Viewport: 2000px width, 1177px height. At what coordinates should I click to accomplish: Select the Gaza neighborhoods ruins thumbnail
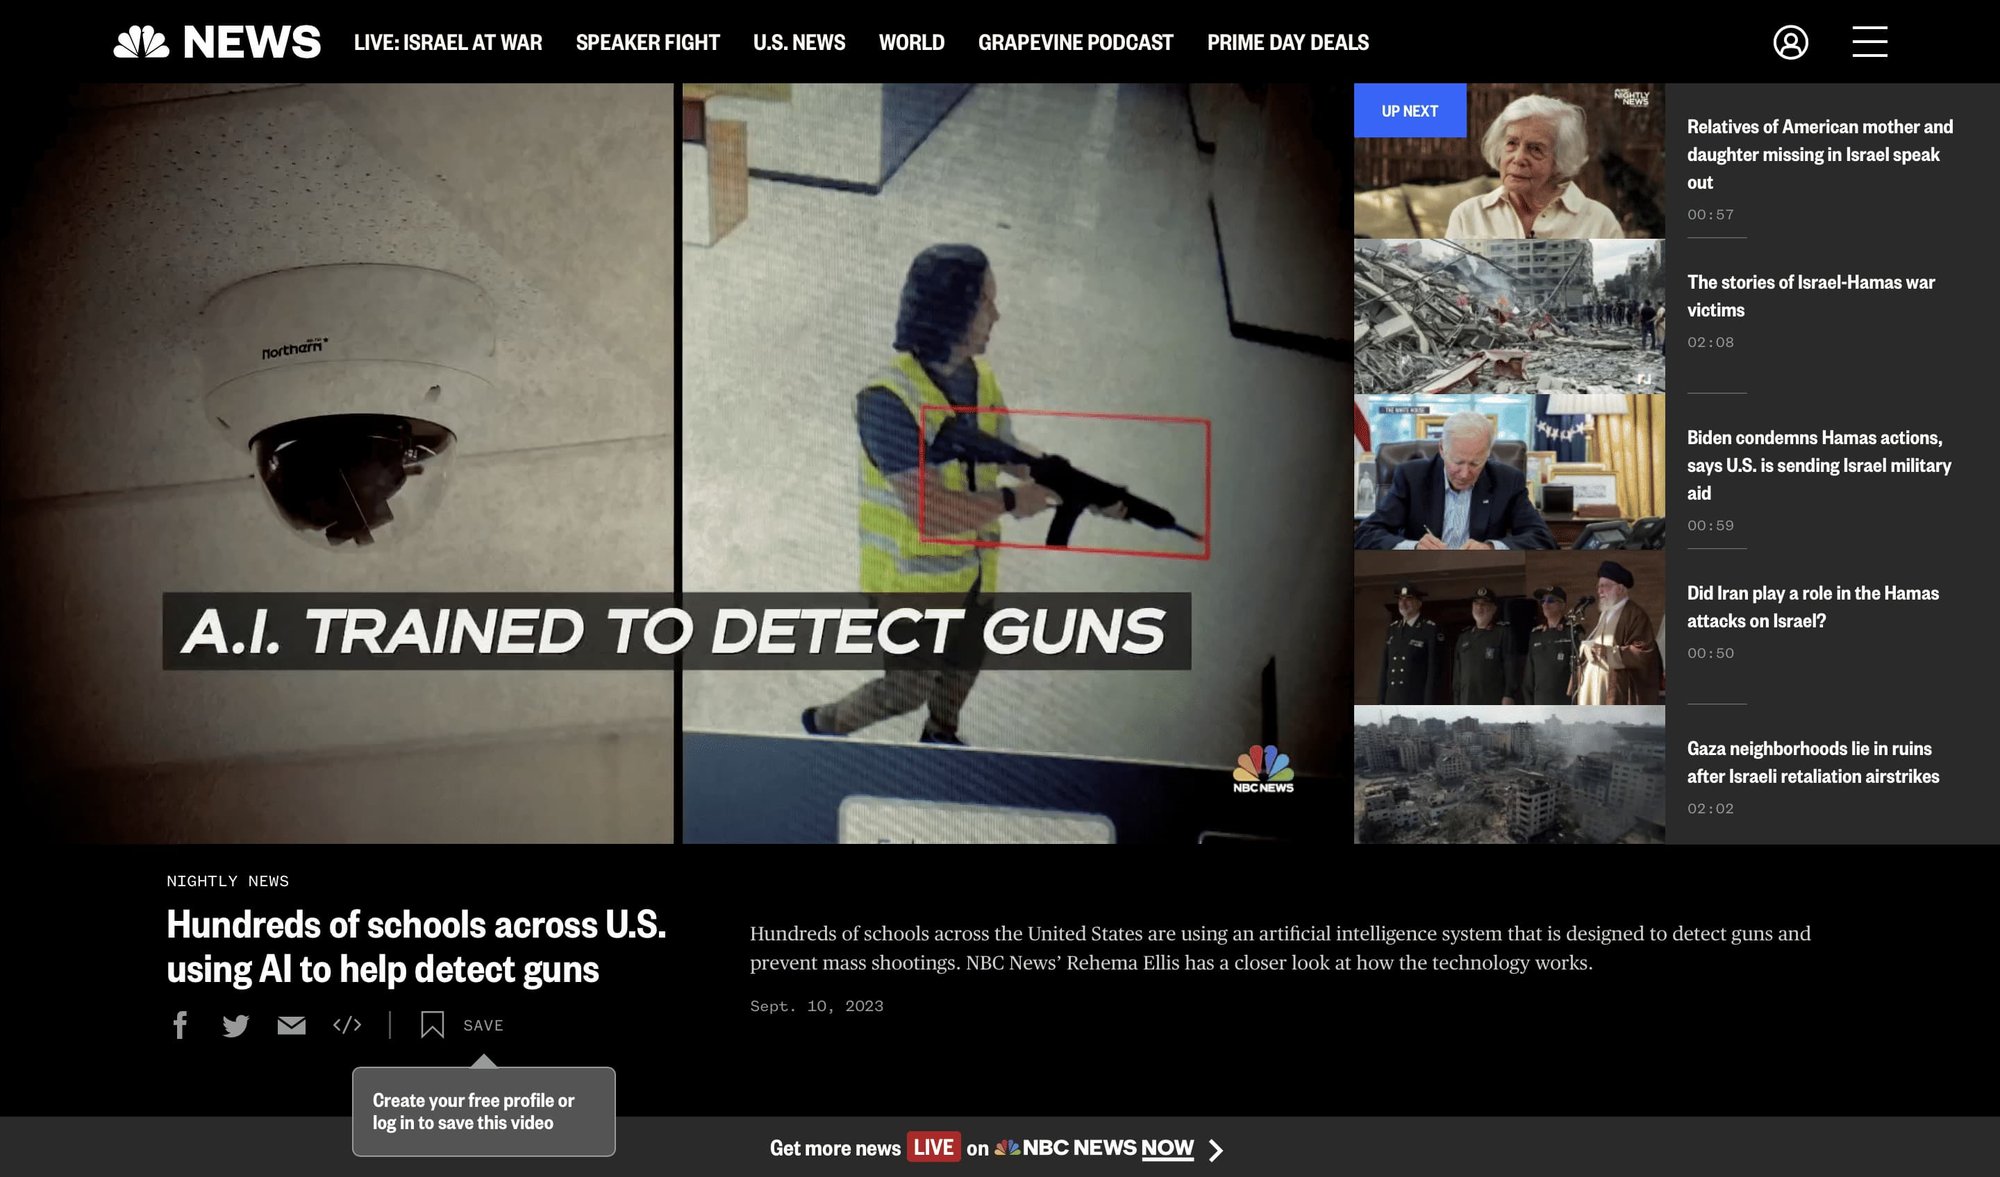tap(1510, 775)
